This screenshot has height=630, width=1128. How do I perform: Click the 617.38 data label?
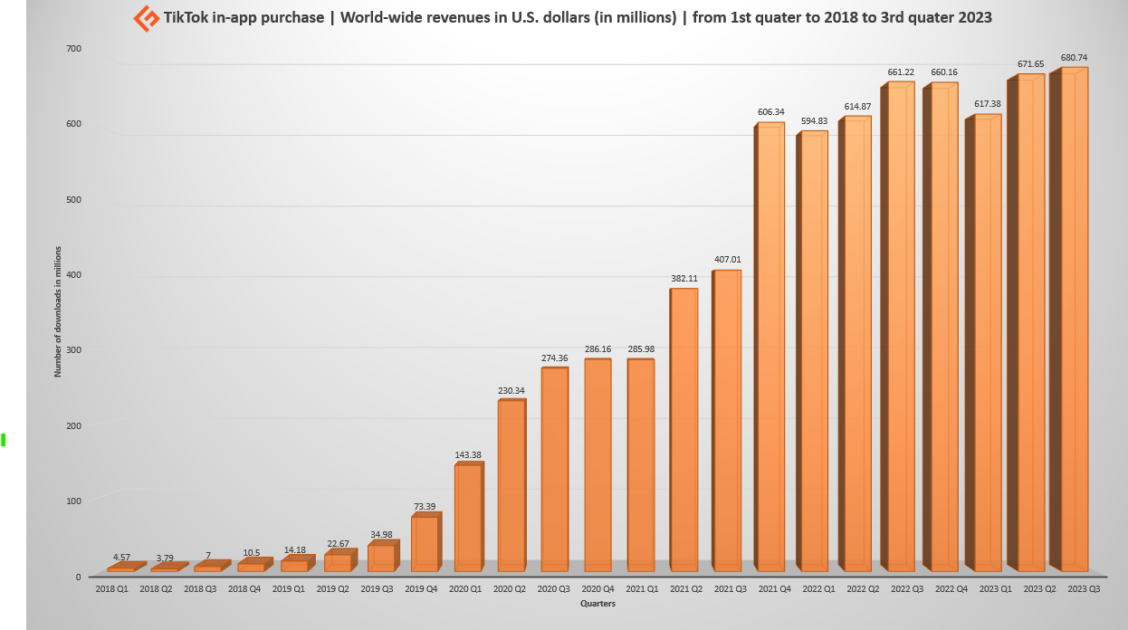click(x=988, y=104)
